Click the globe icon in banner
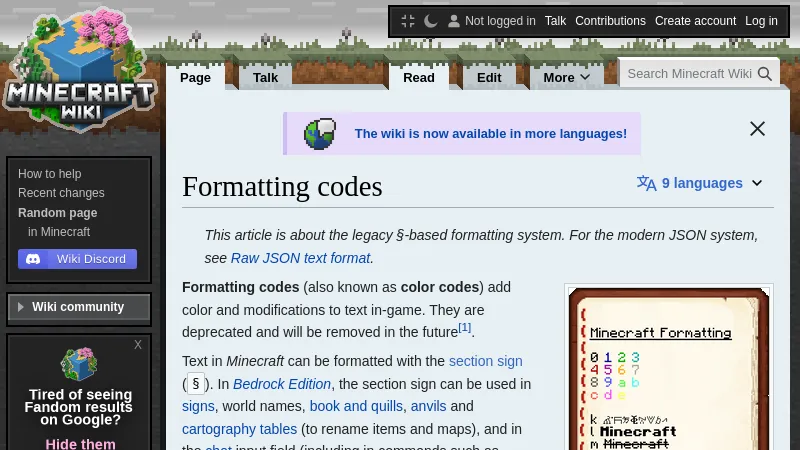This screenshot has width=800, height=450. pos(320,133)
